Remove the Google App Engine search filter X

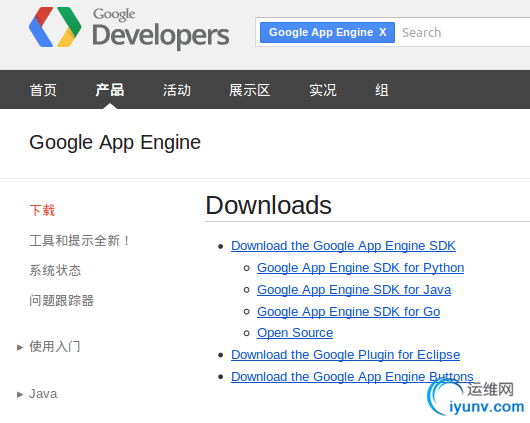point(383,32)
